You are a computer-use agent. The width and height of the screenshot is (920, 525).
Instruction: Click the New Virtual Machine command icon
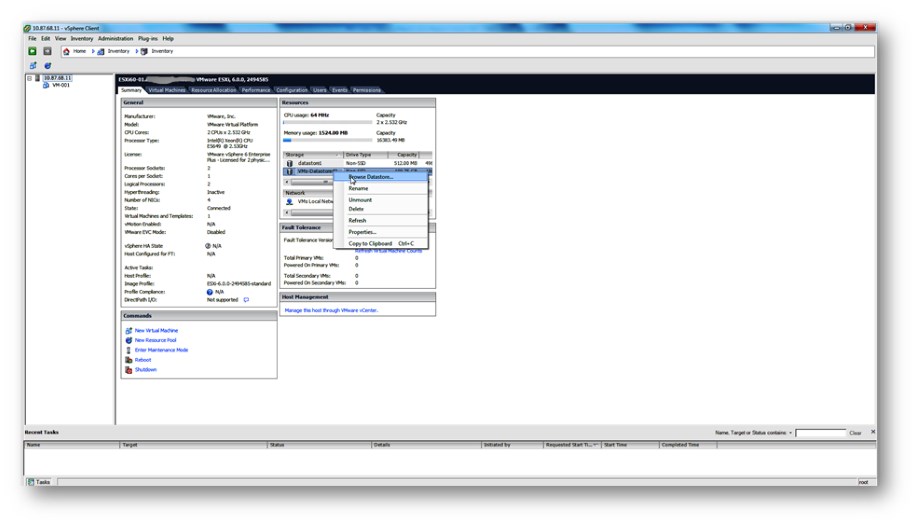click(128, 330)
